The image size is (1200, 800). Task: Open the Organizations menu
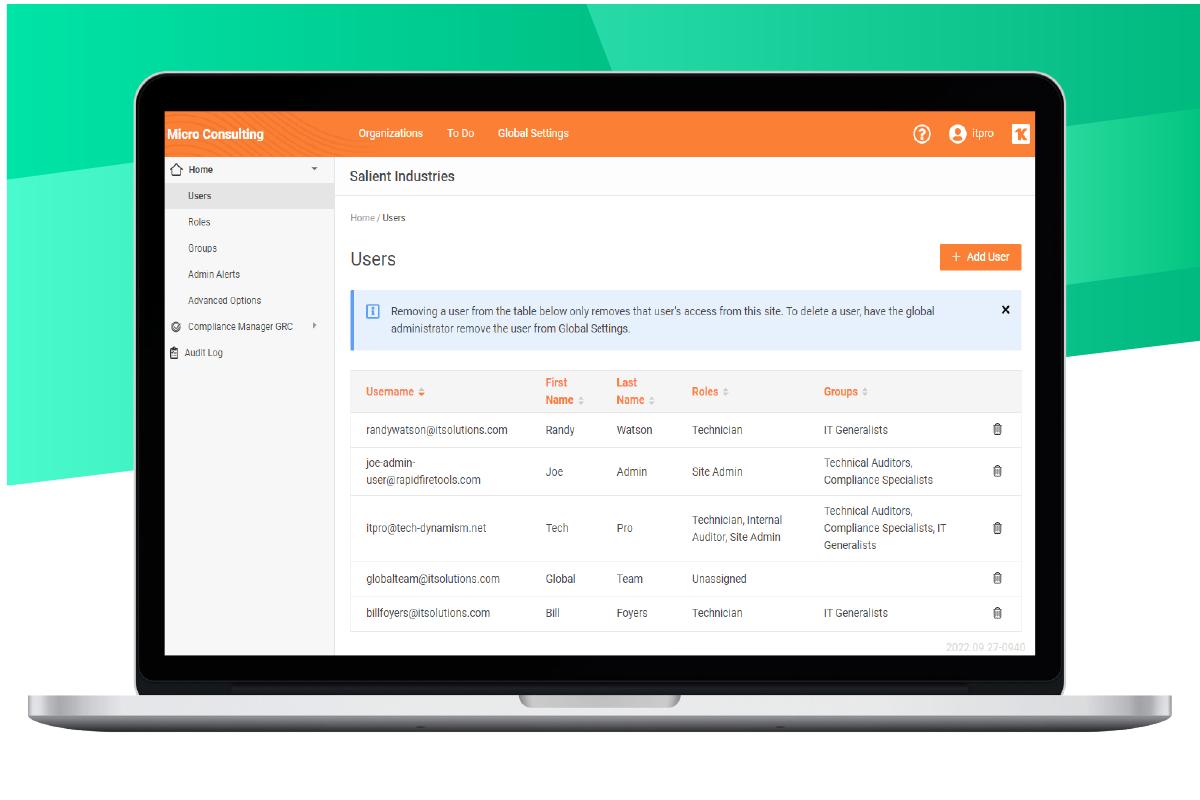[x=390, y=134]
